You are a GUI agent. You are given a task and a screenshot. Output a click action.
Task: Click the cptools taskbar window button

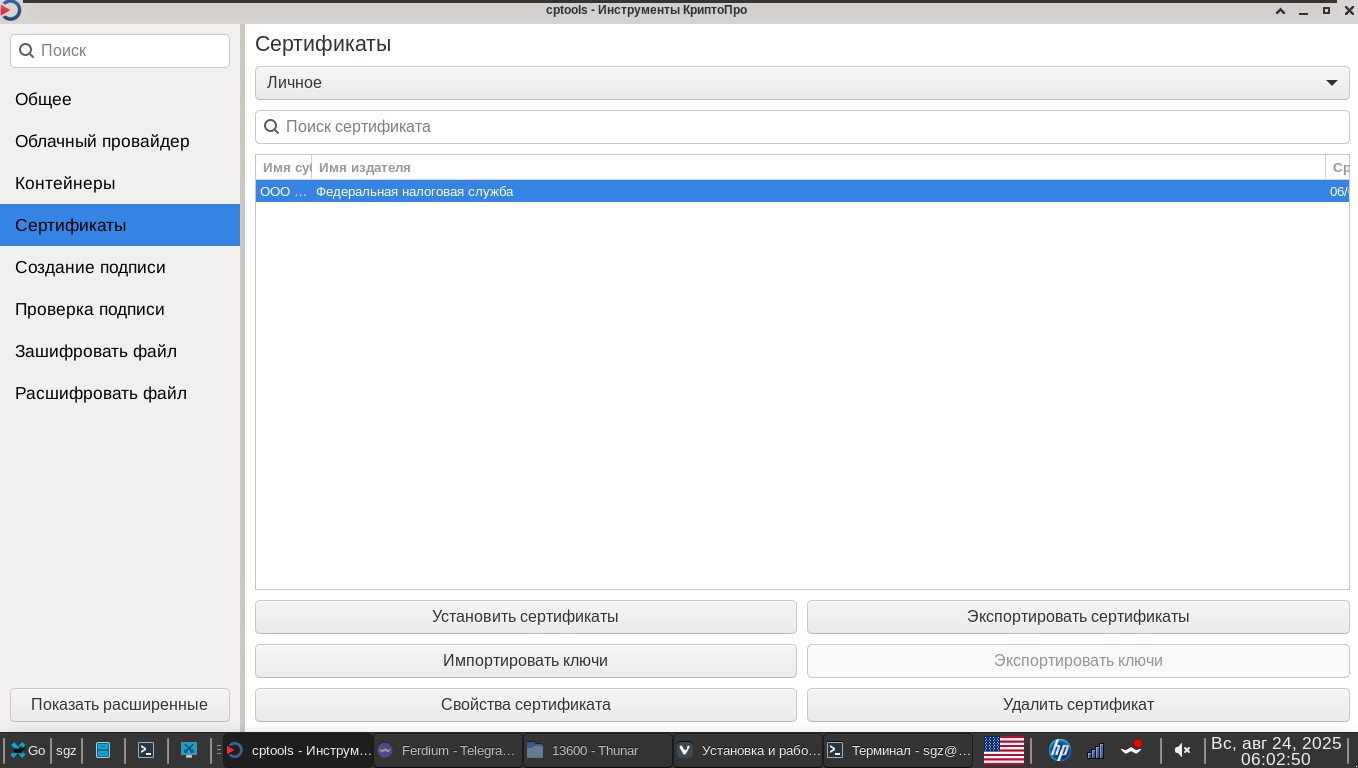click(x=298, y=750)
